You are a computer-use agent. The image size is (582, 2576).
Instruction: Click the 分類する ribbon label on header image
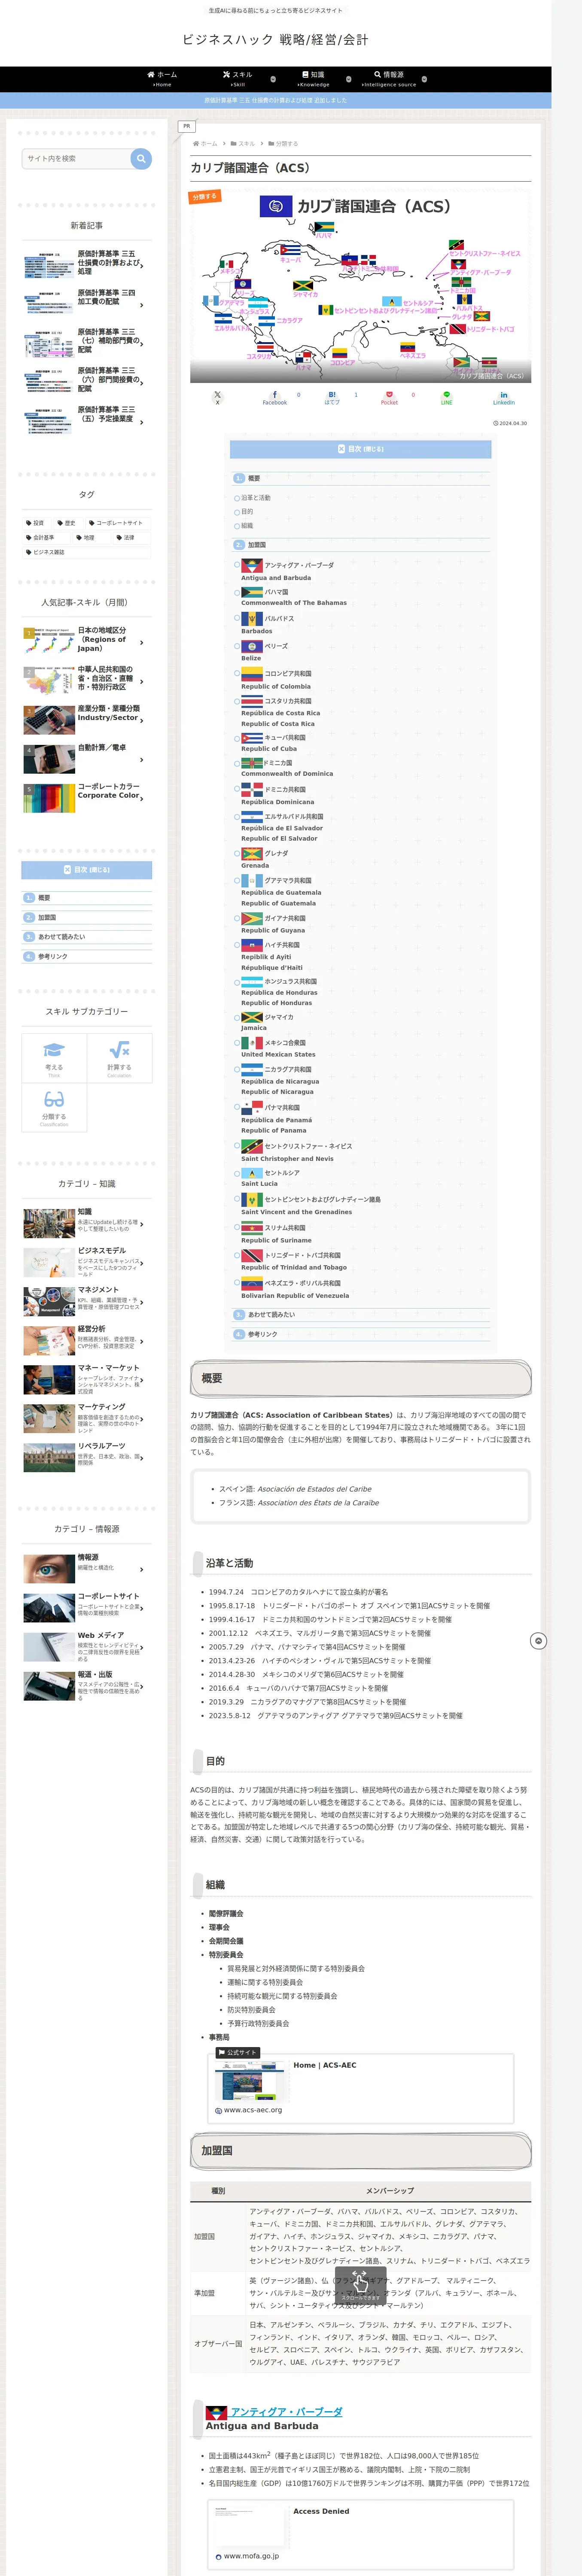[x=205, y=197]
